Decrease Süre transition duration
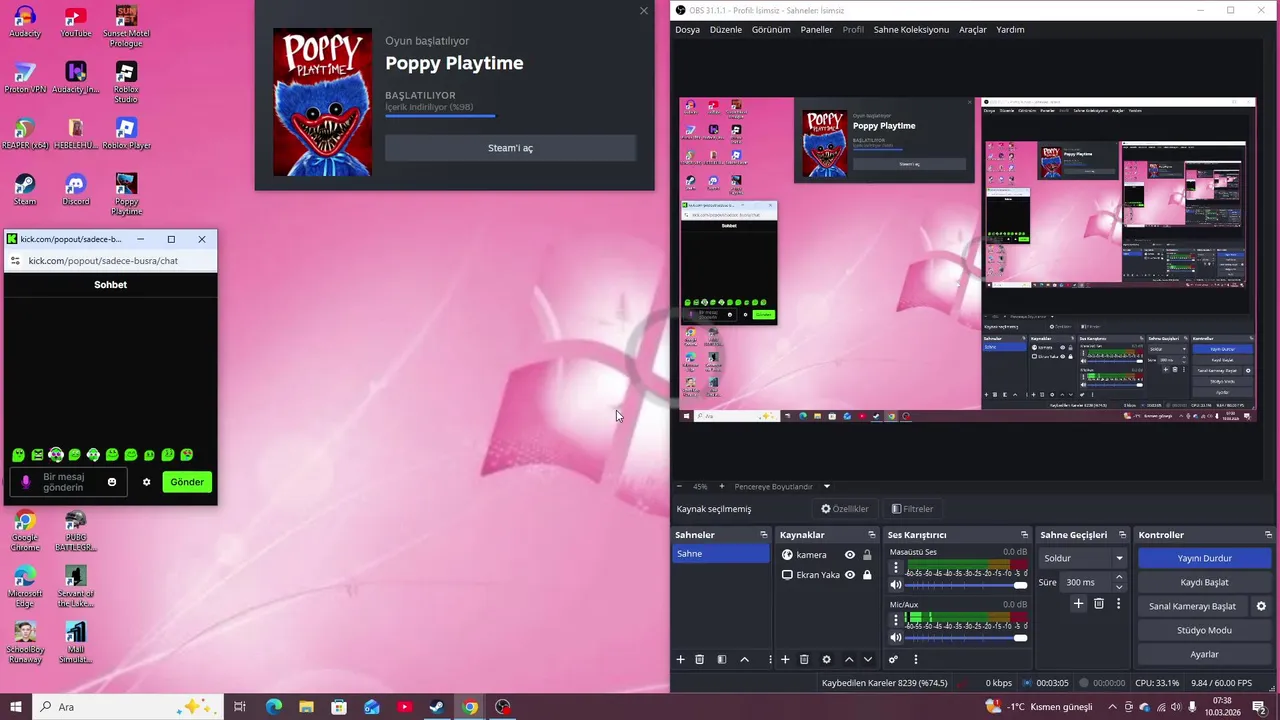1280x720 pixels. pos(1118,586)
